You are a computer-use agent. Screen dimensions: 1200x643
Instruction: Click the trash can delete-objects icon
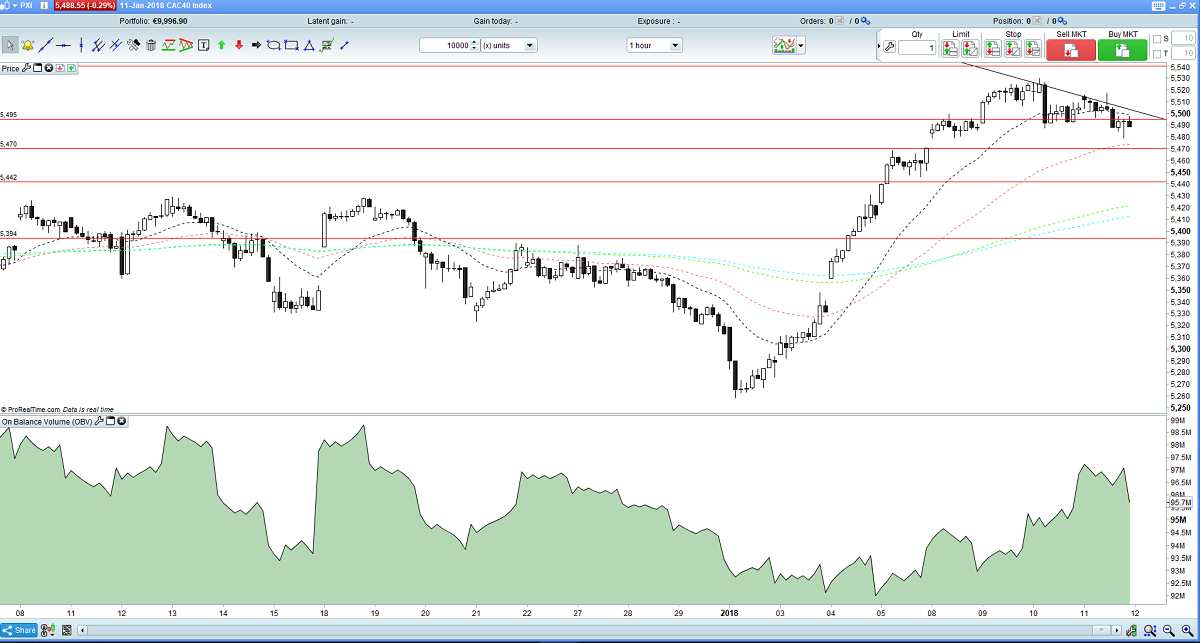(x=151, y=45)
